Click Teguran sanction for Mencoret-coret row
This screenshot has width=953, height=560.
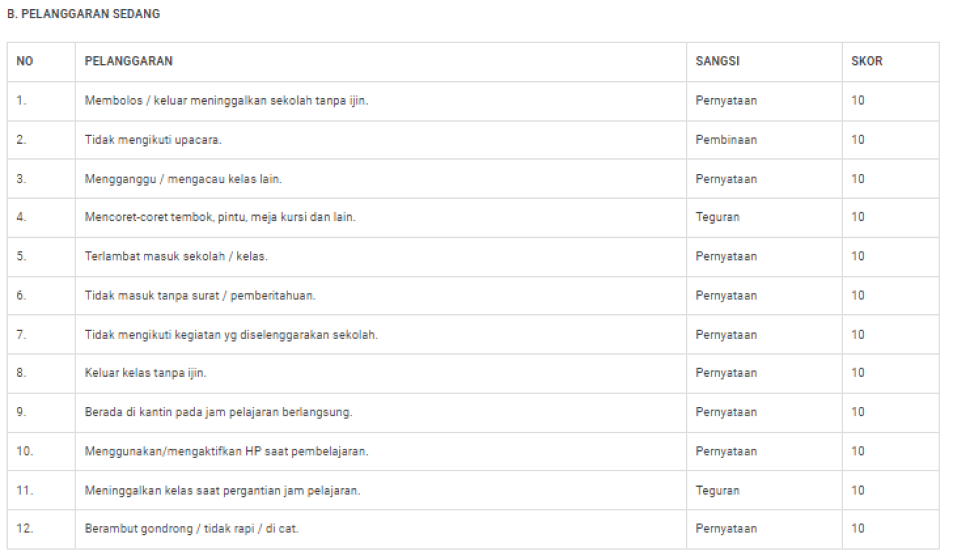tap(717, 217)
